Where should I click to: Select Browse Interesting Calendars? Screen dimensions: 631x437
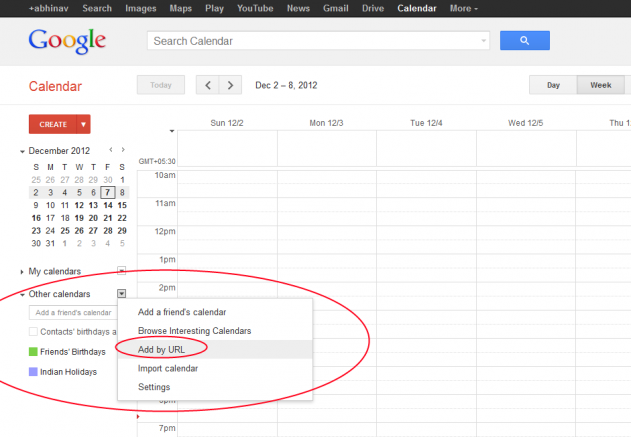point(194,330)
